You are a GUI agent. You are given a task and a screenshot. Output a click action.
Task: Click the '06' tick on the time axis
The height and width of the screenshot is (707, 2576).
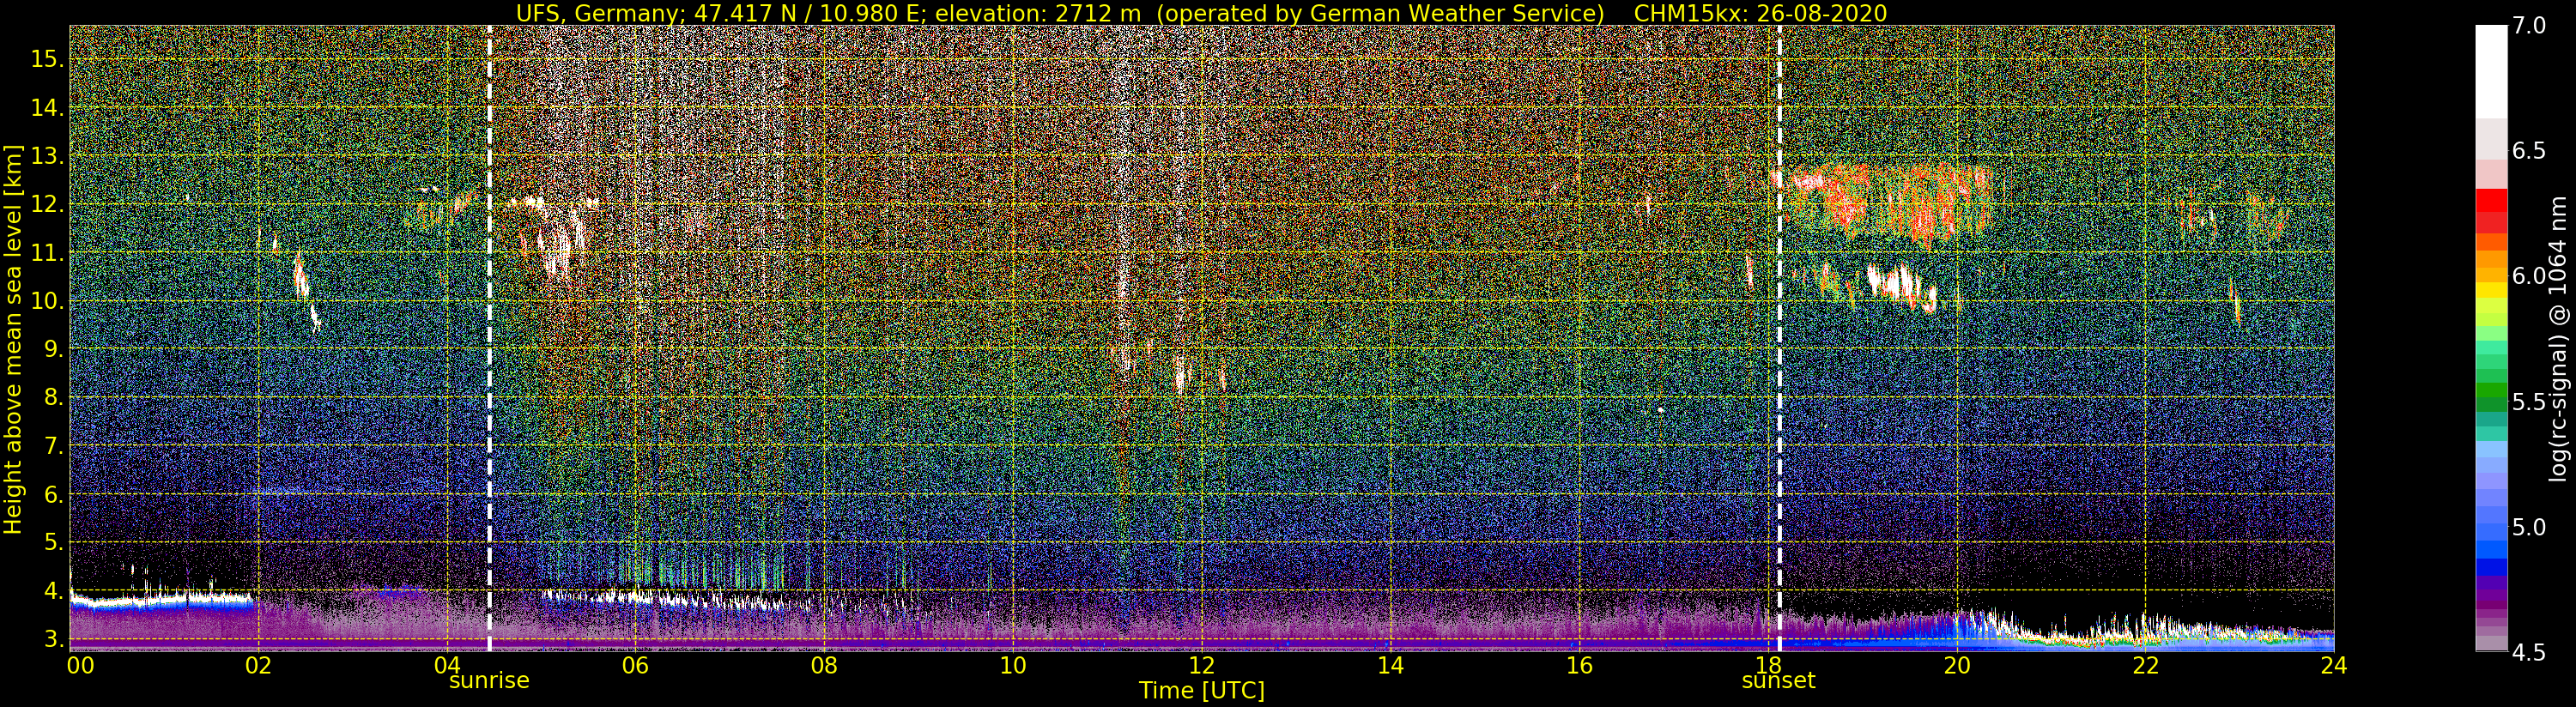[635, 665]
